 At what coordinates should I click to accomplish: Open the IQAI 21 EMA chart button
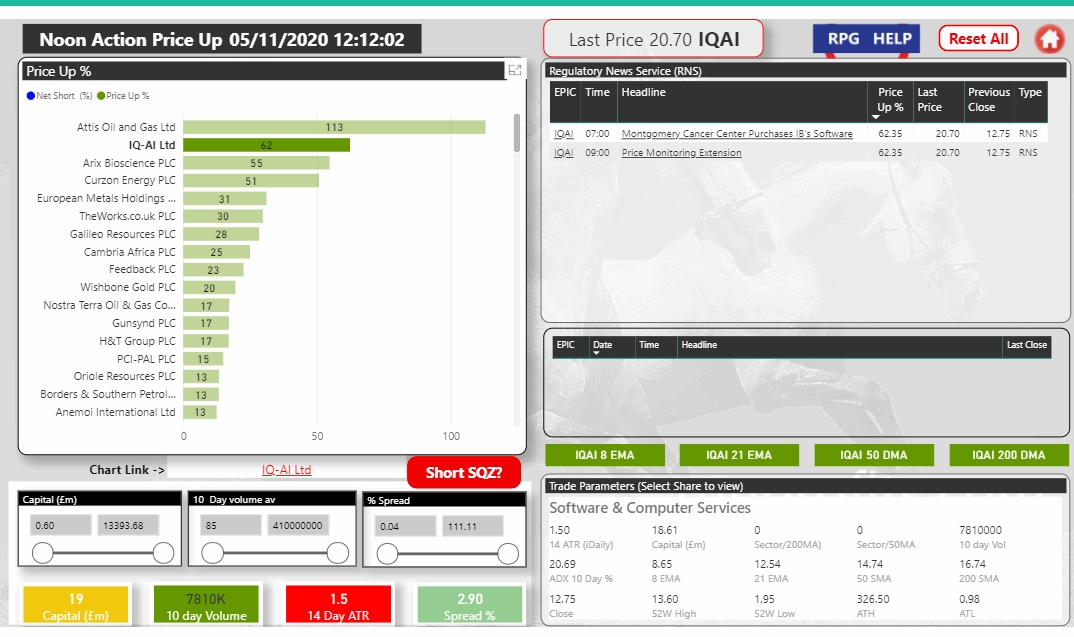[x=739, y=455]
